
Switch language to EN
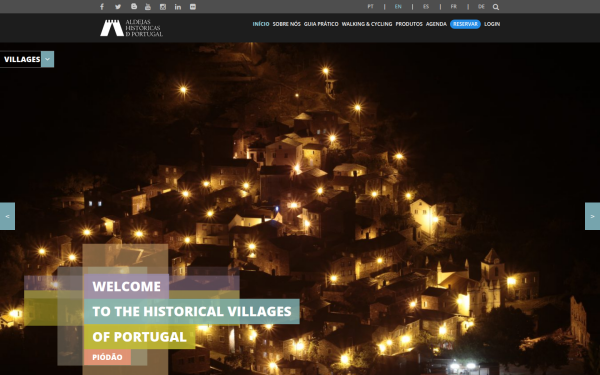pos(398,7)
